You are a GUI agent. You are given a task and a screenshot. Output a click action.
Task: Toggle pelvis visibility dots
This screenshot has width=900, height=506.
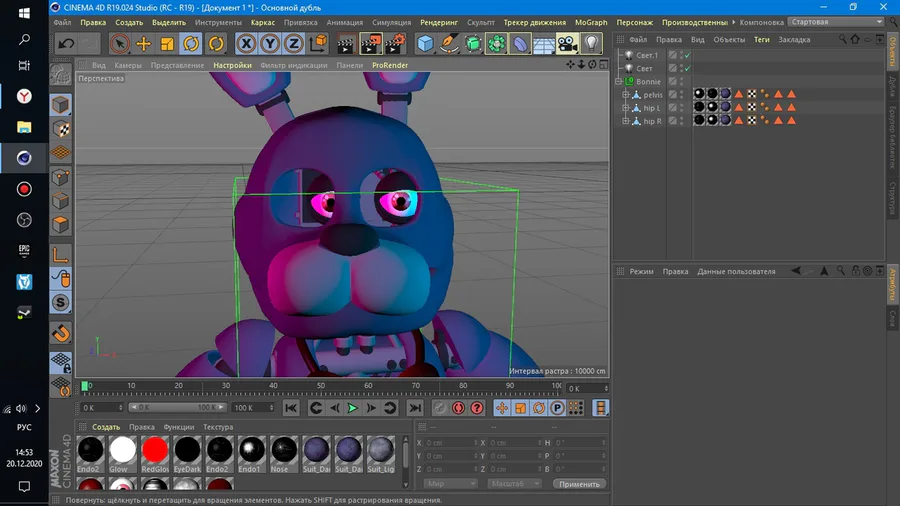pyautogui.click(x=681, y=95)
